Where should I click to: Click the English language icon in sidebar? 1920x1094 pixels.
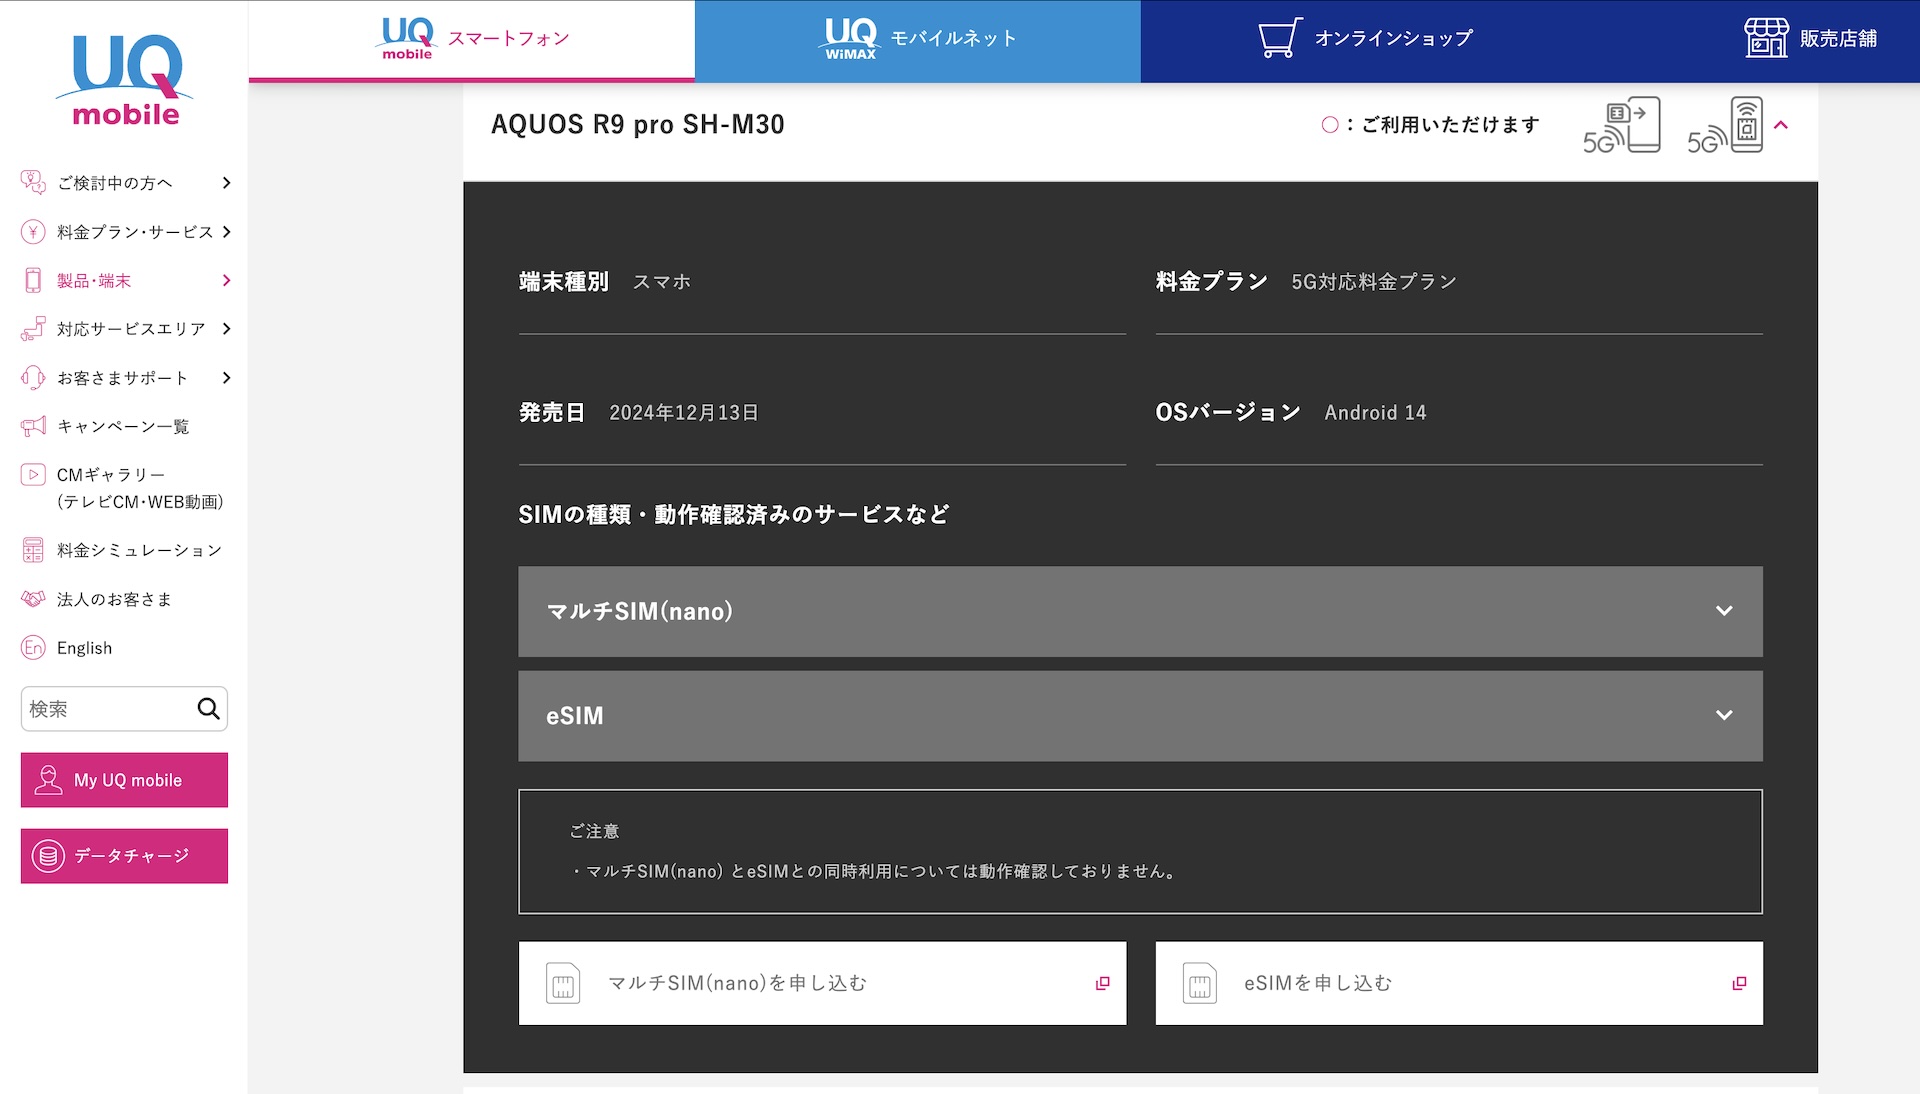pyautogui.click(x=33, y=648)
